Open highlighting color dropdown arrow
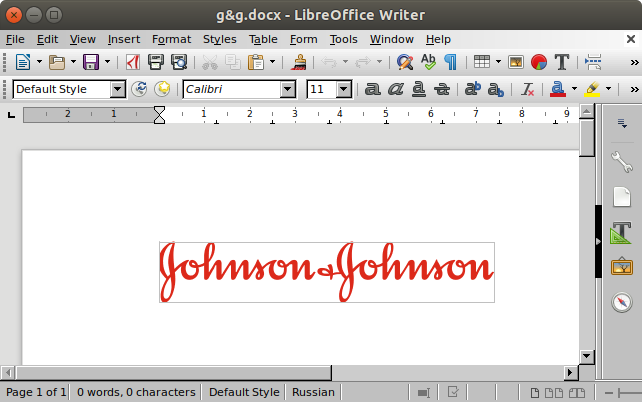642x402 pixels. tap(608, 89)
